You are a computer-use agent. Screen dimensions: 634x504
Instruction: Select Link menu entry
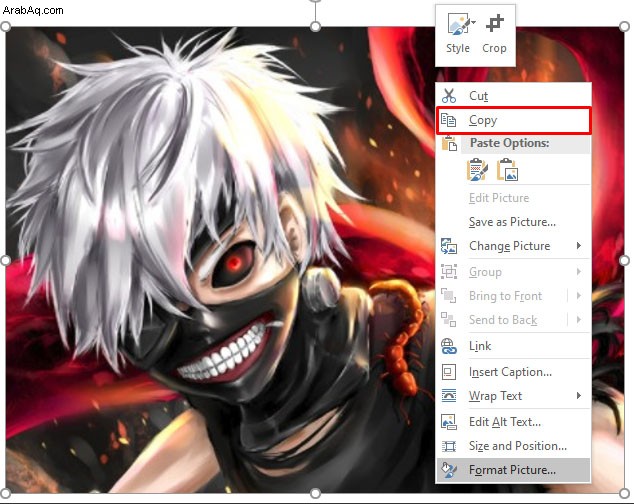[x=513, y=346]
